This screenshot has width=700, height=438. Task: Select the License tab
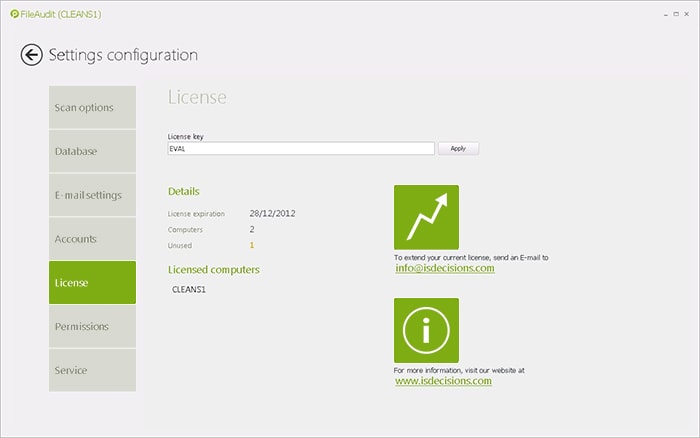[92, 283]
